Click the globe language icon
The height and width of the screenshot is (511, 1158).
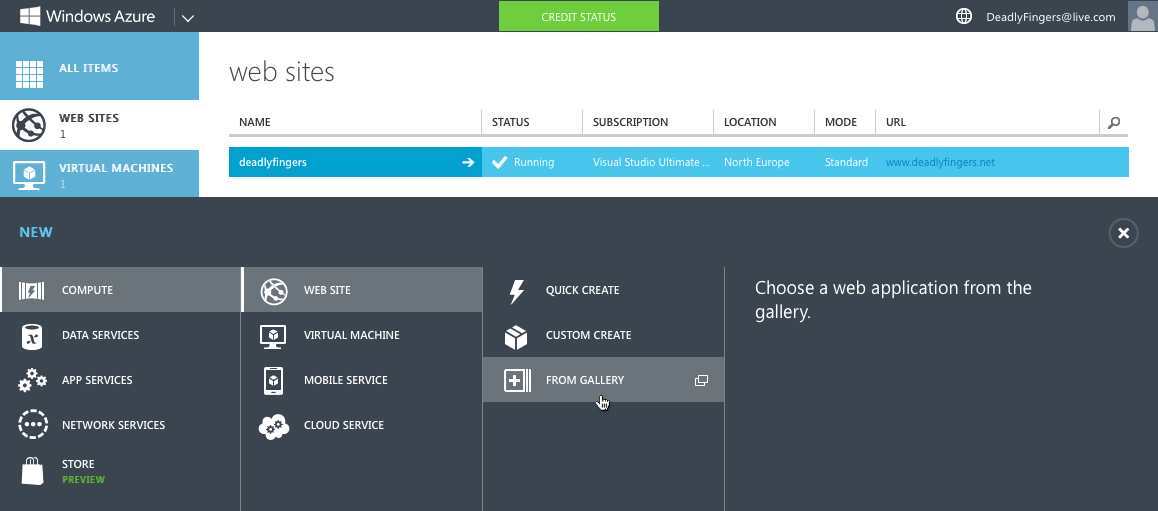(964, 16)
